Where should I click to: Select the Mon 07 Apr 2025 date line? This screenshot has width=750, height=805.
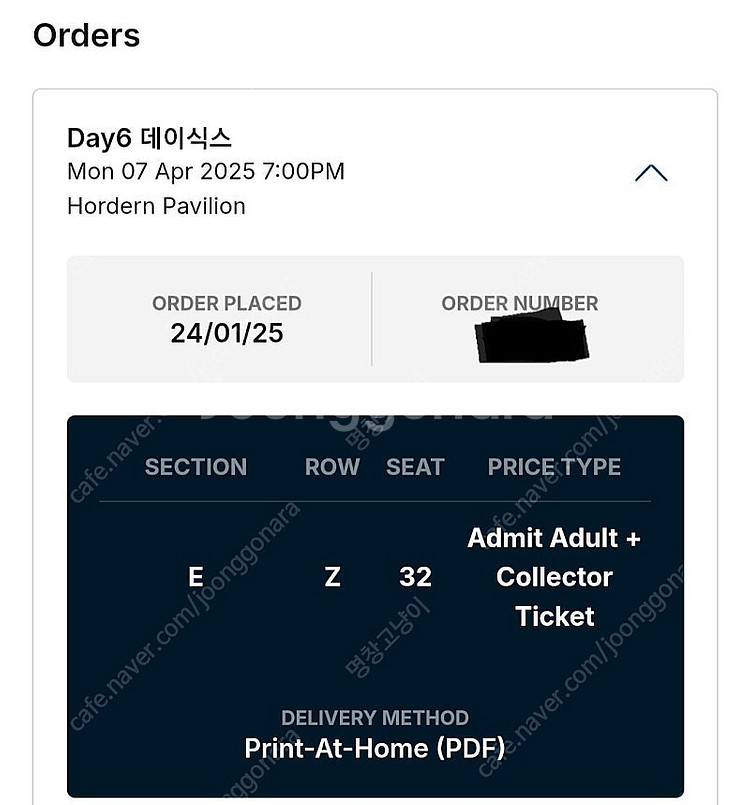click(x=206, y=171)
